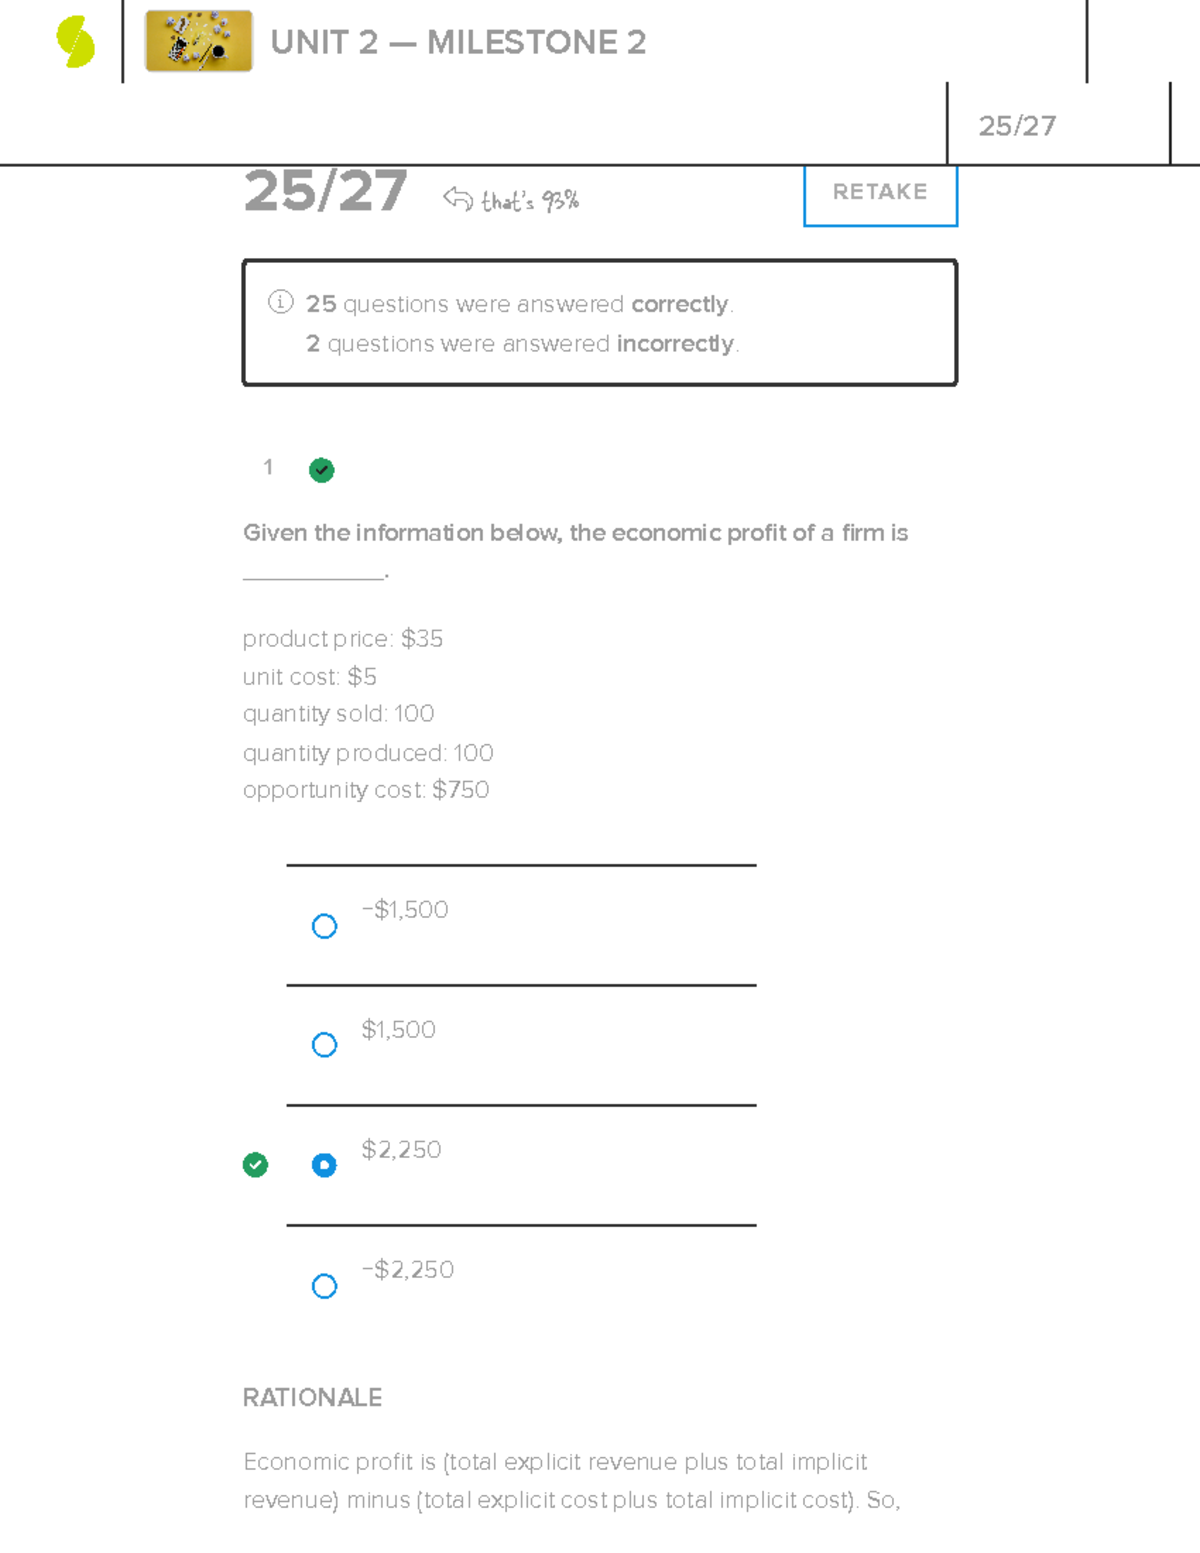Click the 25/27 score box in header
1200x1553 pixels.
[x=1017, y=126]
